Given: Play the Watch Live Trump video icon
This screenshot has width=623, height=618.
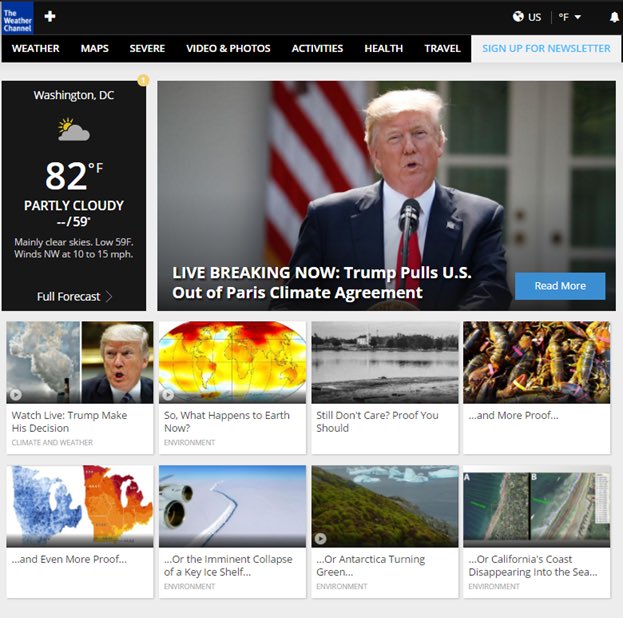Looking at the screenshot, I should (x=15, y=395).
